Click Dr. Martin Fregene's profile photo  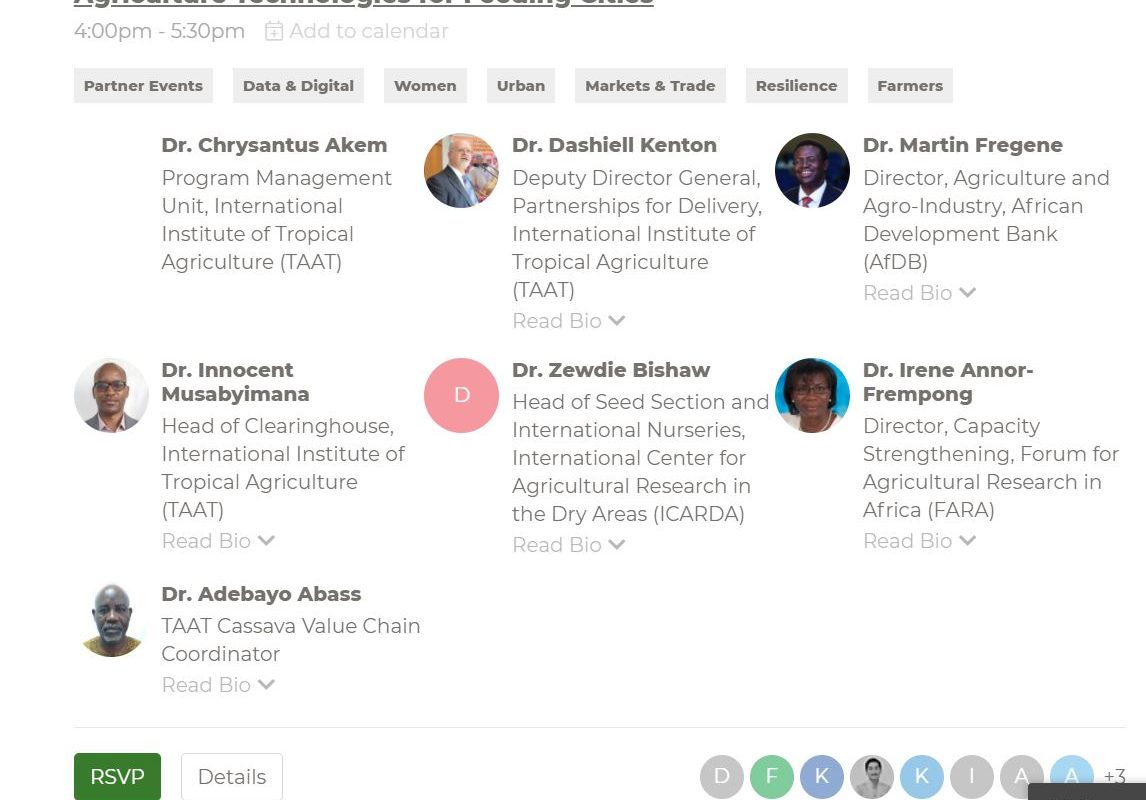tap(812, 170)
